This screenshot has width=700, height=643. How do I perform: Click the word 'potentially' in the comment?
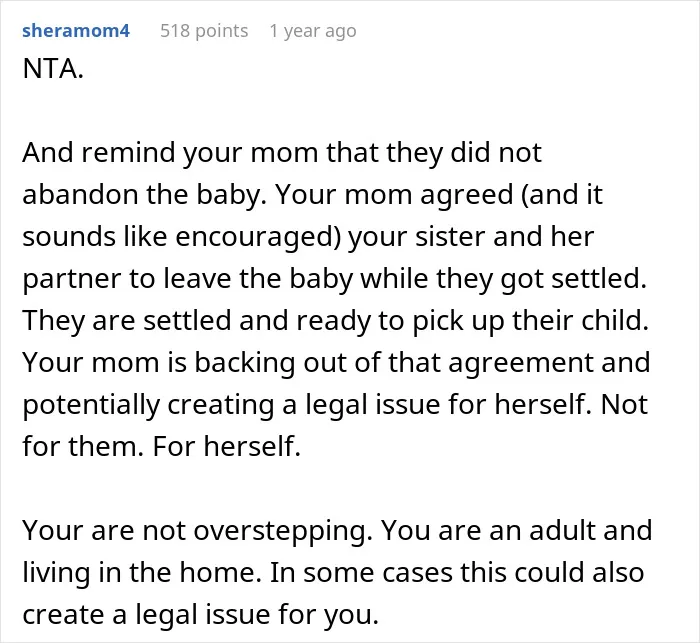[x=91, y=405]
